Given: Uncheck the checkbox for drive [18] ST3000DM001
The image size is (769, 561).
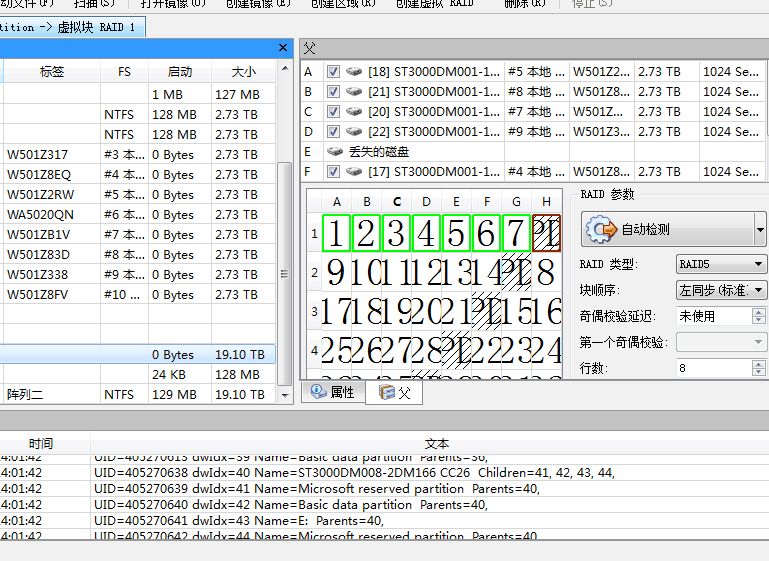Looking at the screenshot, I should [x=333, y=72].
